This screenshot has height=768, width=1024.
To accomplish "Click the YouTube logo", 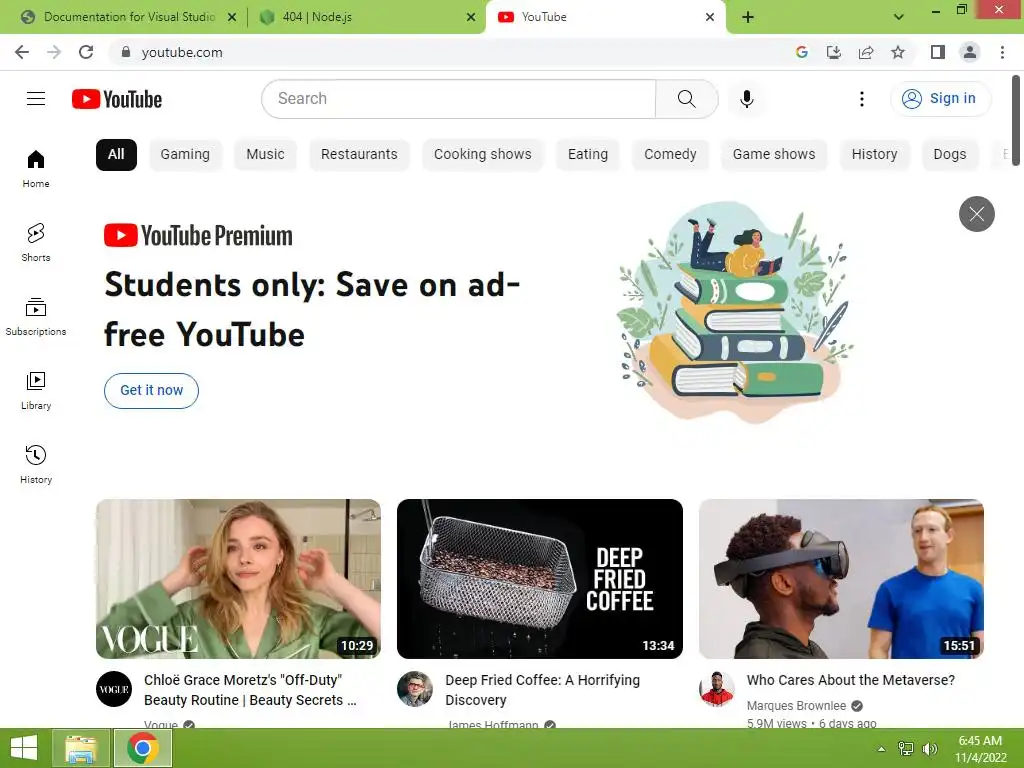I will point(117,99).
